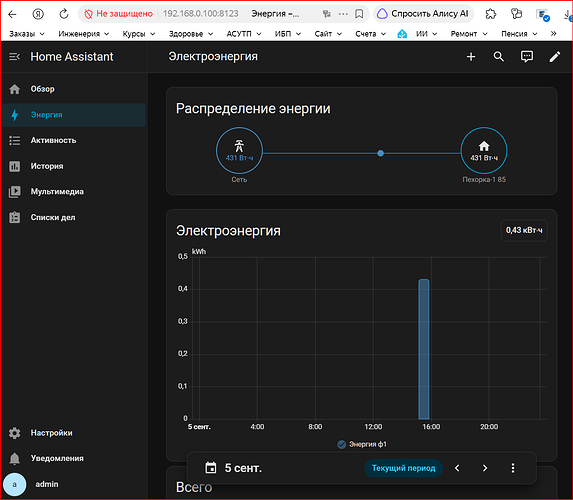
Task: Expand the 'Заказы' bookmarks folder
Action: [x=27, y=34]
